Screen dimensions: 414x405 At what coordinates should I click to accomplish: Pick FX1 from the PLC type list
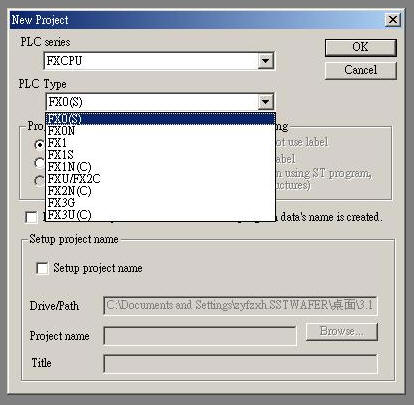click(x=160, y=143)
